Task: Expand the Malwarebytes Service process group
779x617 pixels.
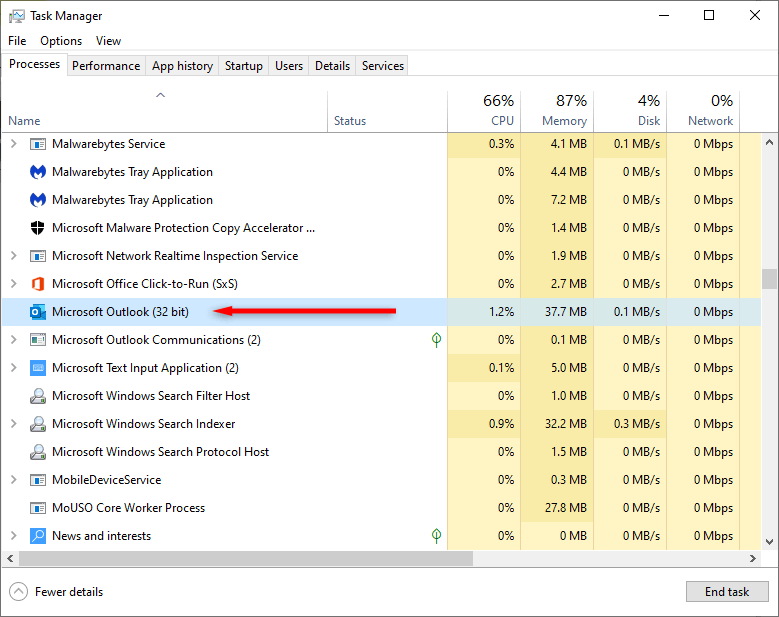Action: click(13, 144)
